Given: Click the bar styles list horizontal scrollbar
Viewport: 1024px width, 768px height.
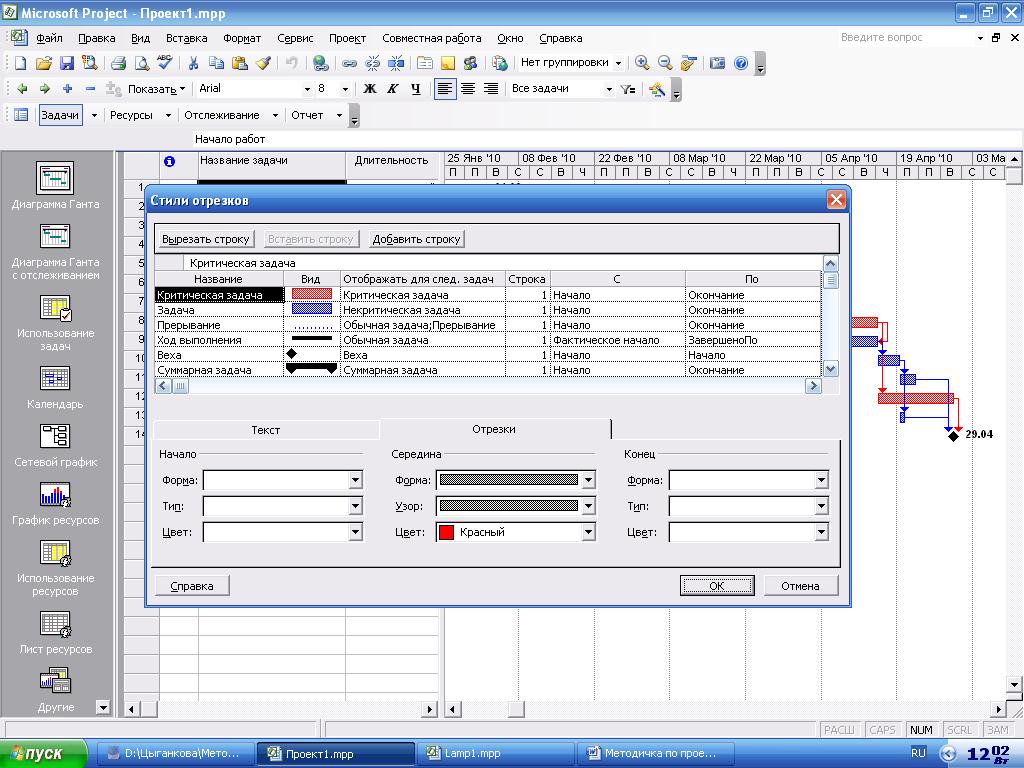Looking at the screenshot, I should (x=488, y=386).
